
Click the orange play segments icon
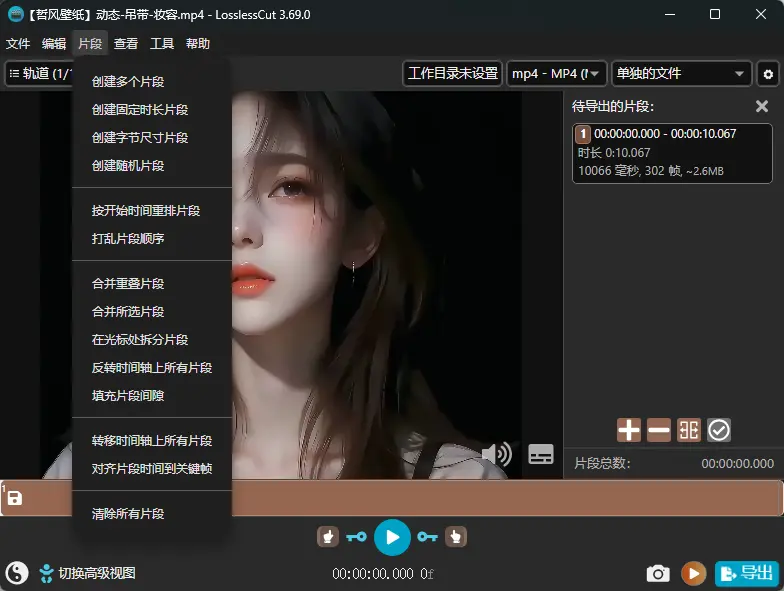(694, 573)
